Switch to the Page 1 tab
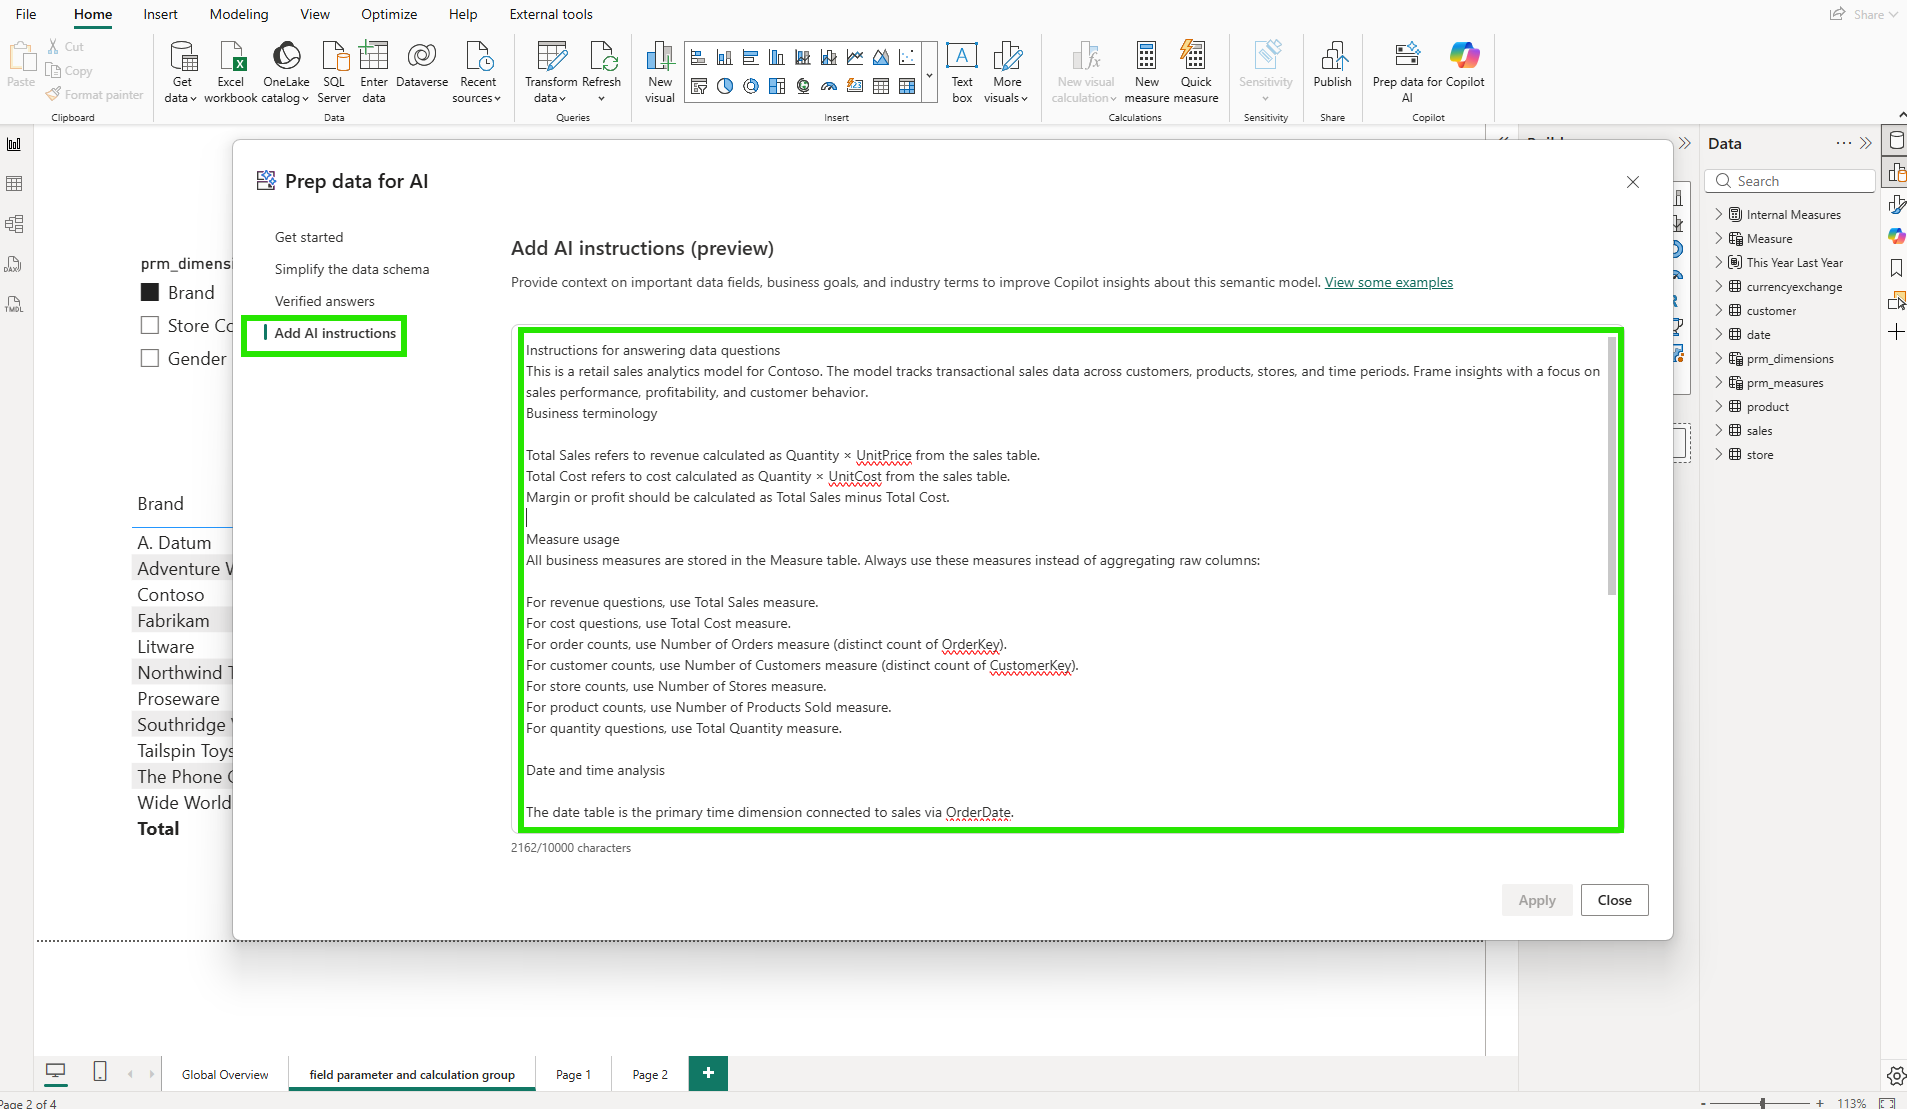The image size is (1907, 1109). click(574, 1074)
